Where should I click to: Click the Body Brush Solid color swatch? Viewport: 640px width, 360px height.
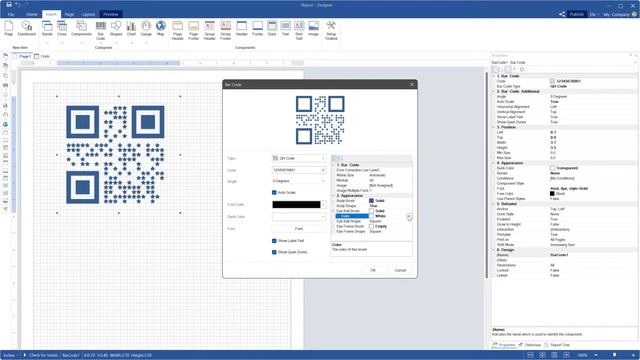[371, 201]
